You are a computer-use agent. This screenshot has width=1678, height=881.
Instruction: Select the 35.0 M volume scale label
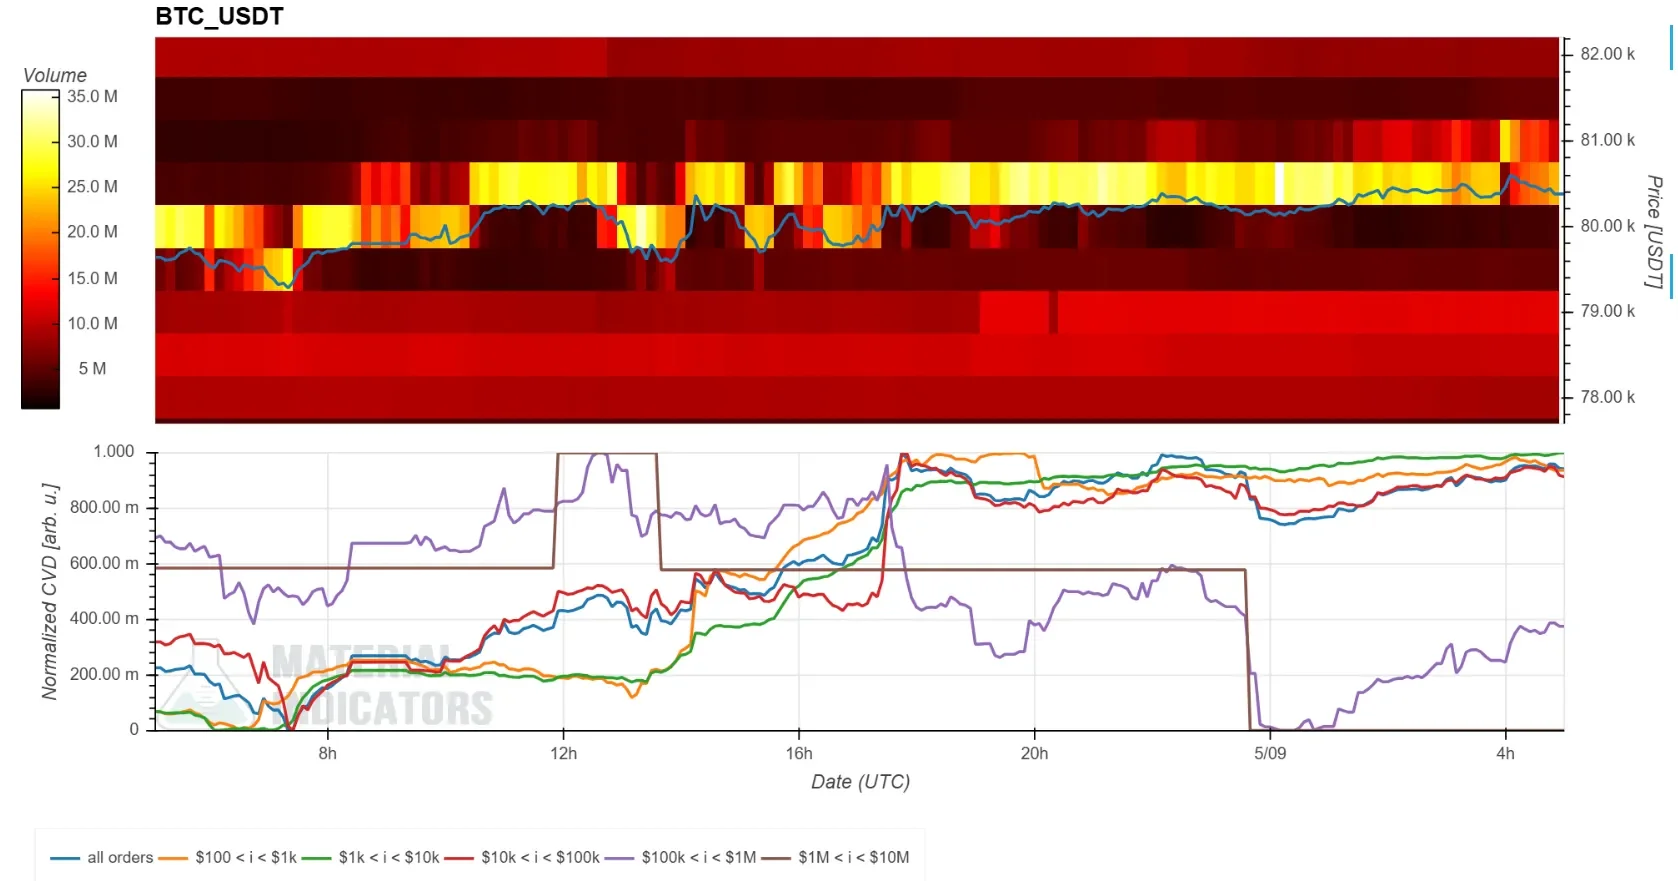coord(92,97)
